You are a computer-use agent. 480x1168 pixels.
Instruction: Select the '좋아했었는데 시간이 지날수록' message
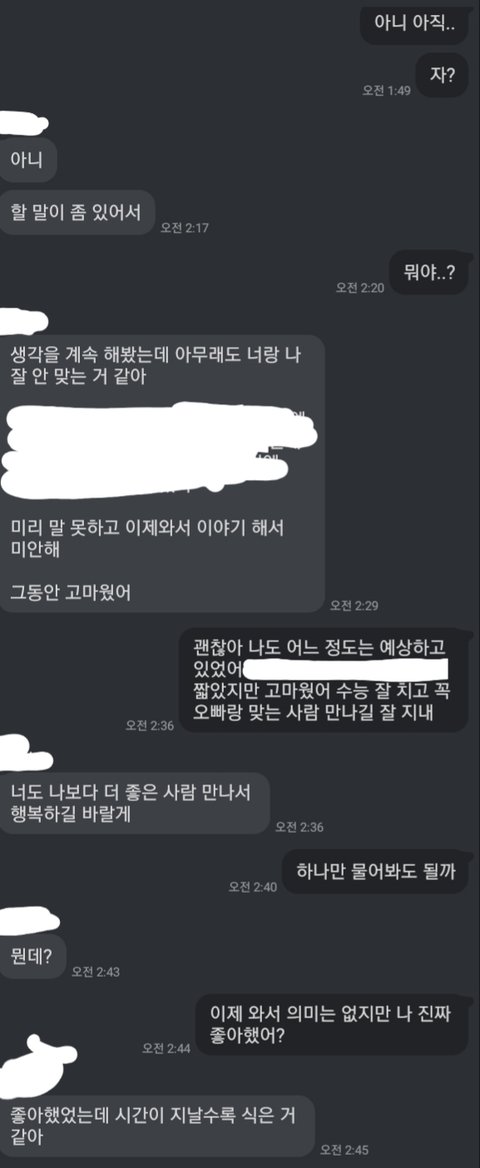tap(157, 1125)
